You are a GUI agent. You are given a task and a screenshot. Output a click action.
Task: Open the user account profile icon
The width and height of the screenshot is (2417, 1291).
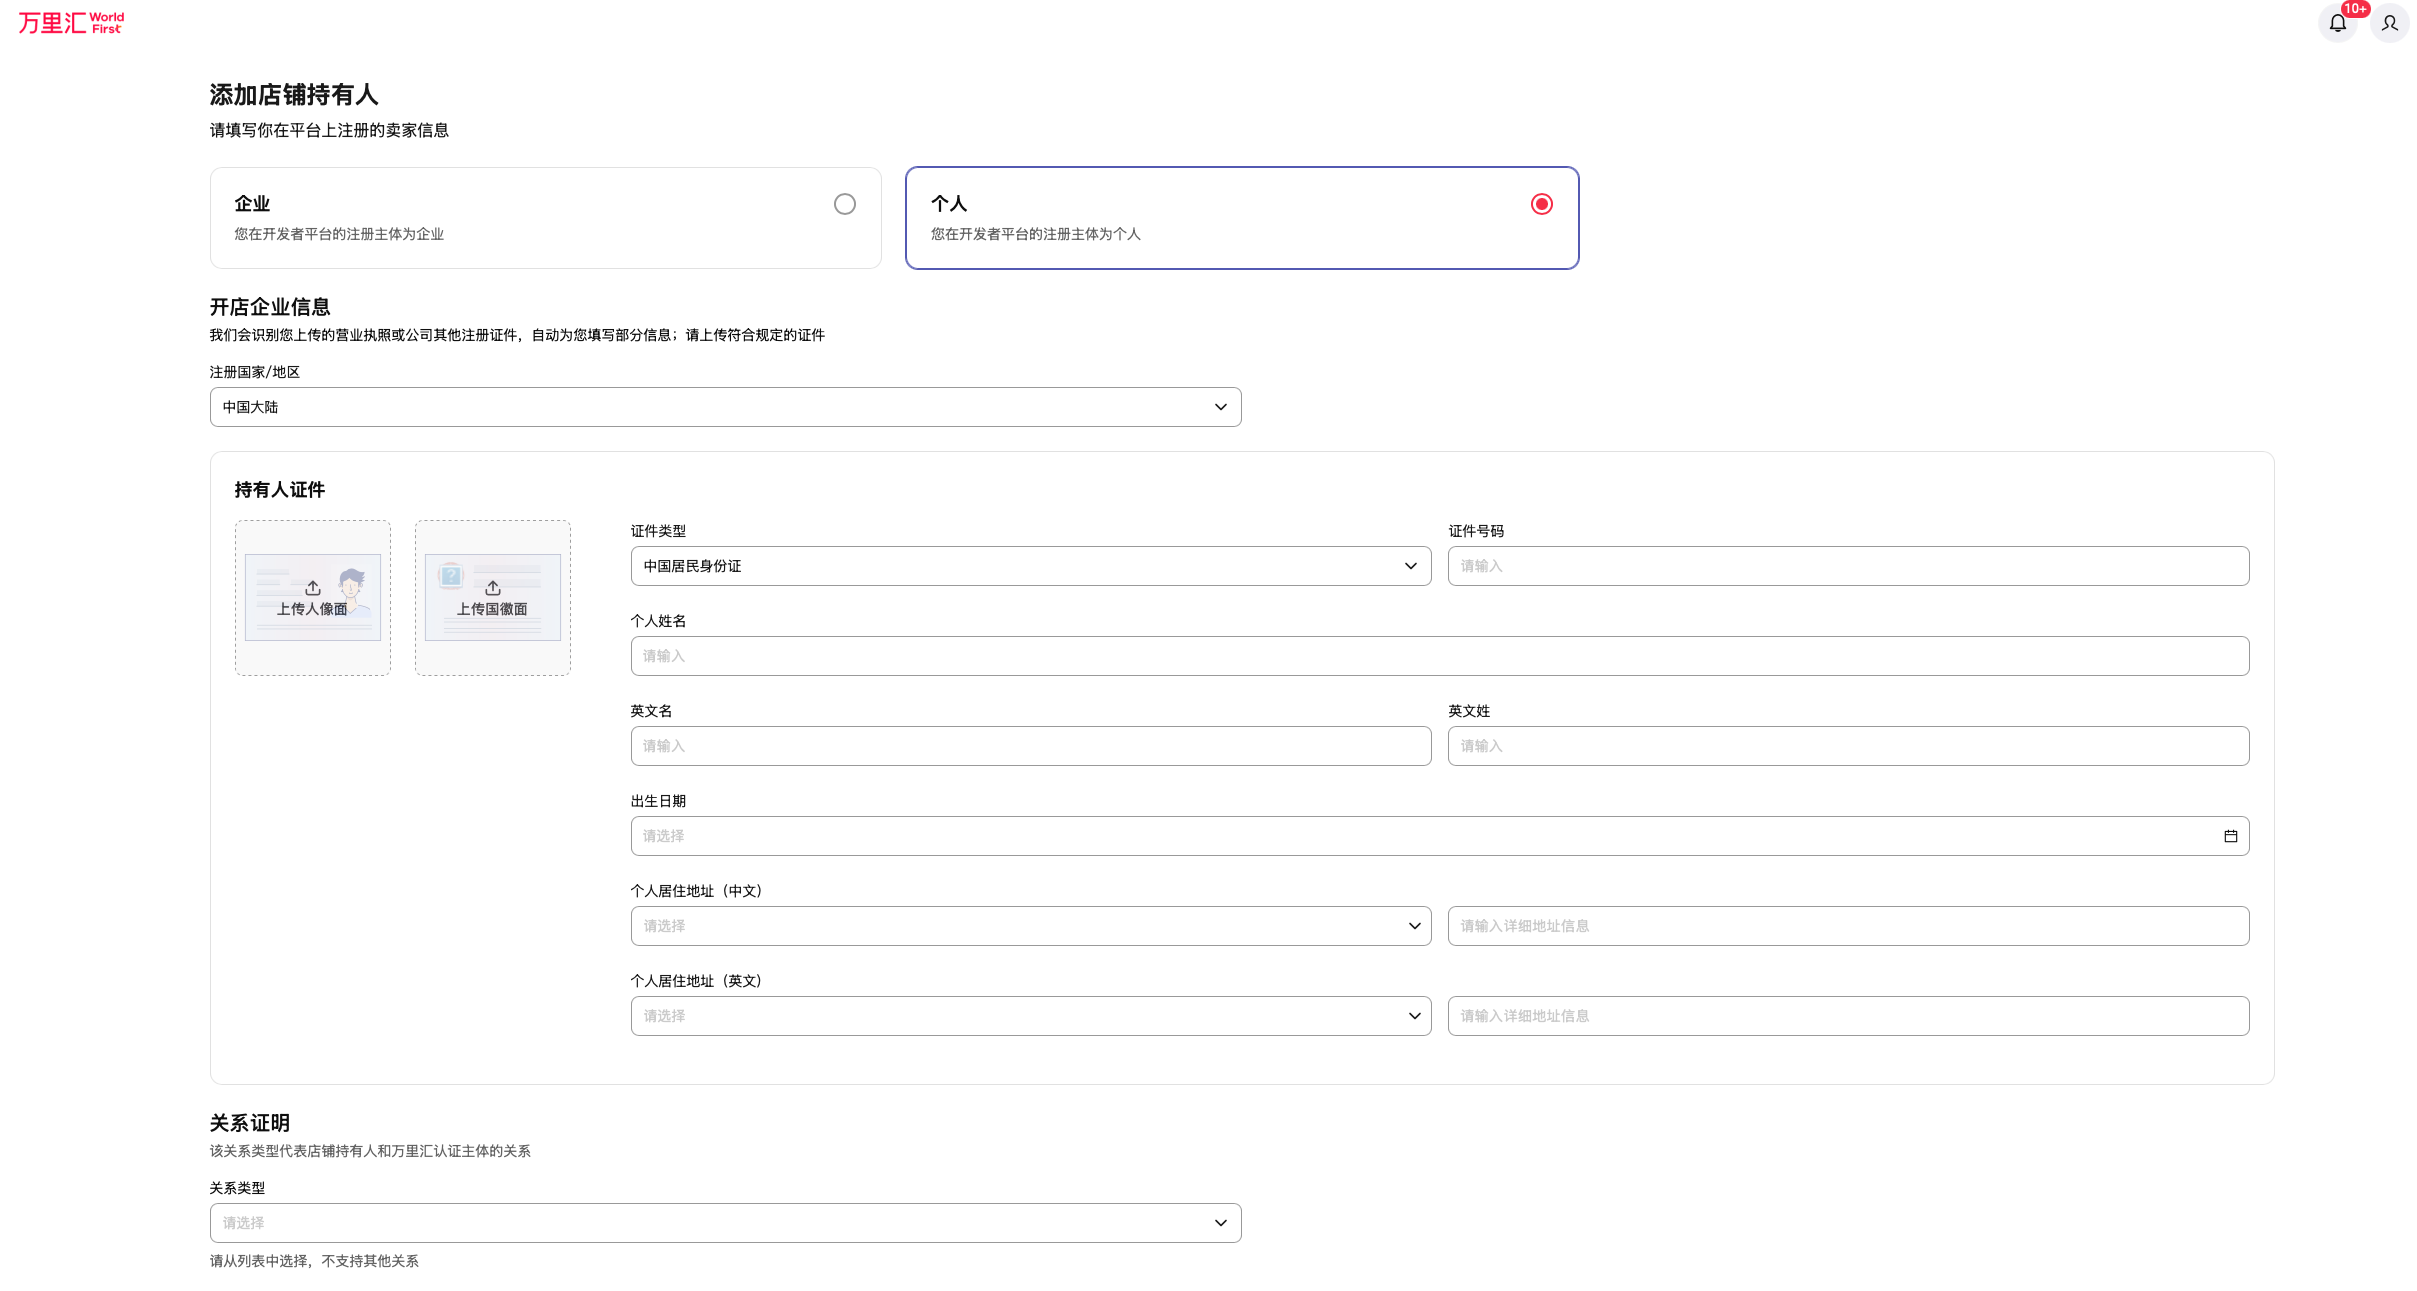coord(2389,23)
